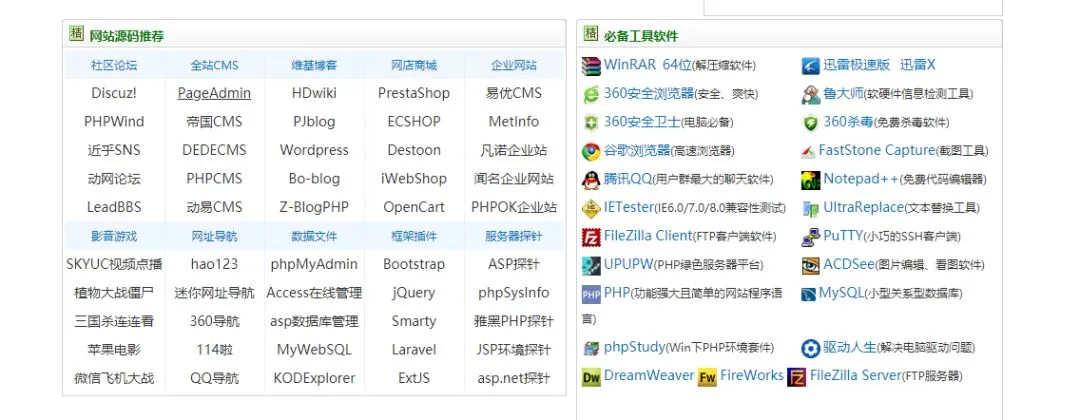Screen dimensions: 1080x420
Task: Open the DEDECMS link
Action: 214,150
